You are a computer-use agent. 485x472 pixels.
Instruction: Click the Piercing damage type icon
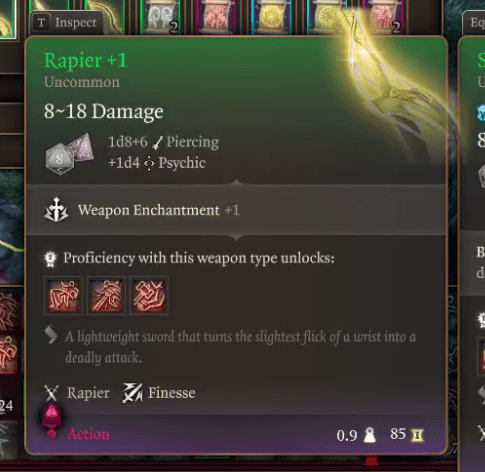(157, 143)
